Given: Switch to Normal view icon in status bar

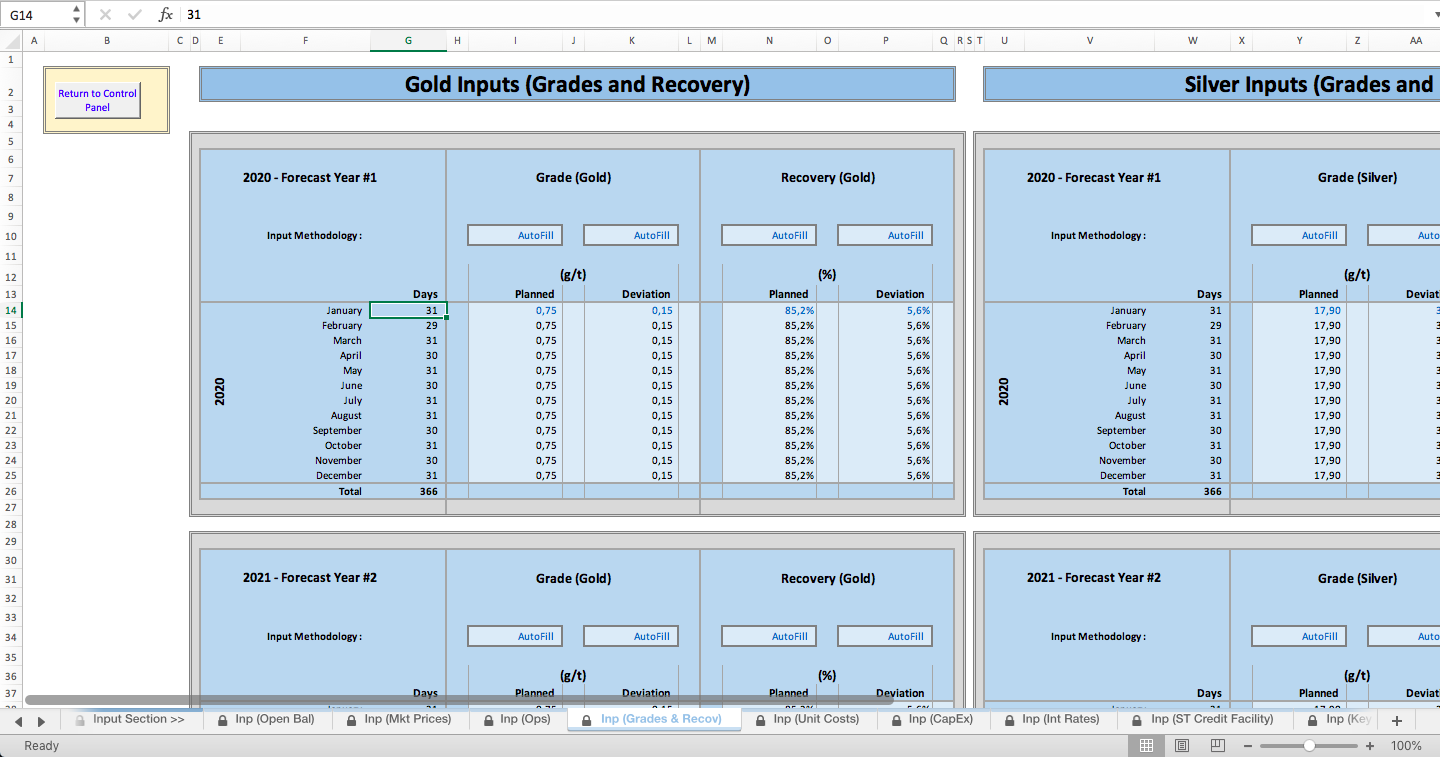Looking at the screenshot, I should pyautogui.click(x=1147, y=746).
